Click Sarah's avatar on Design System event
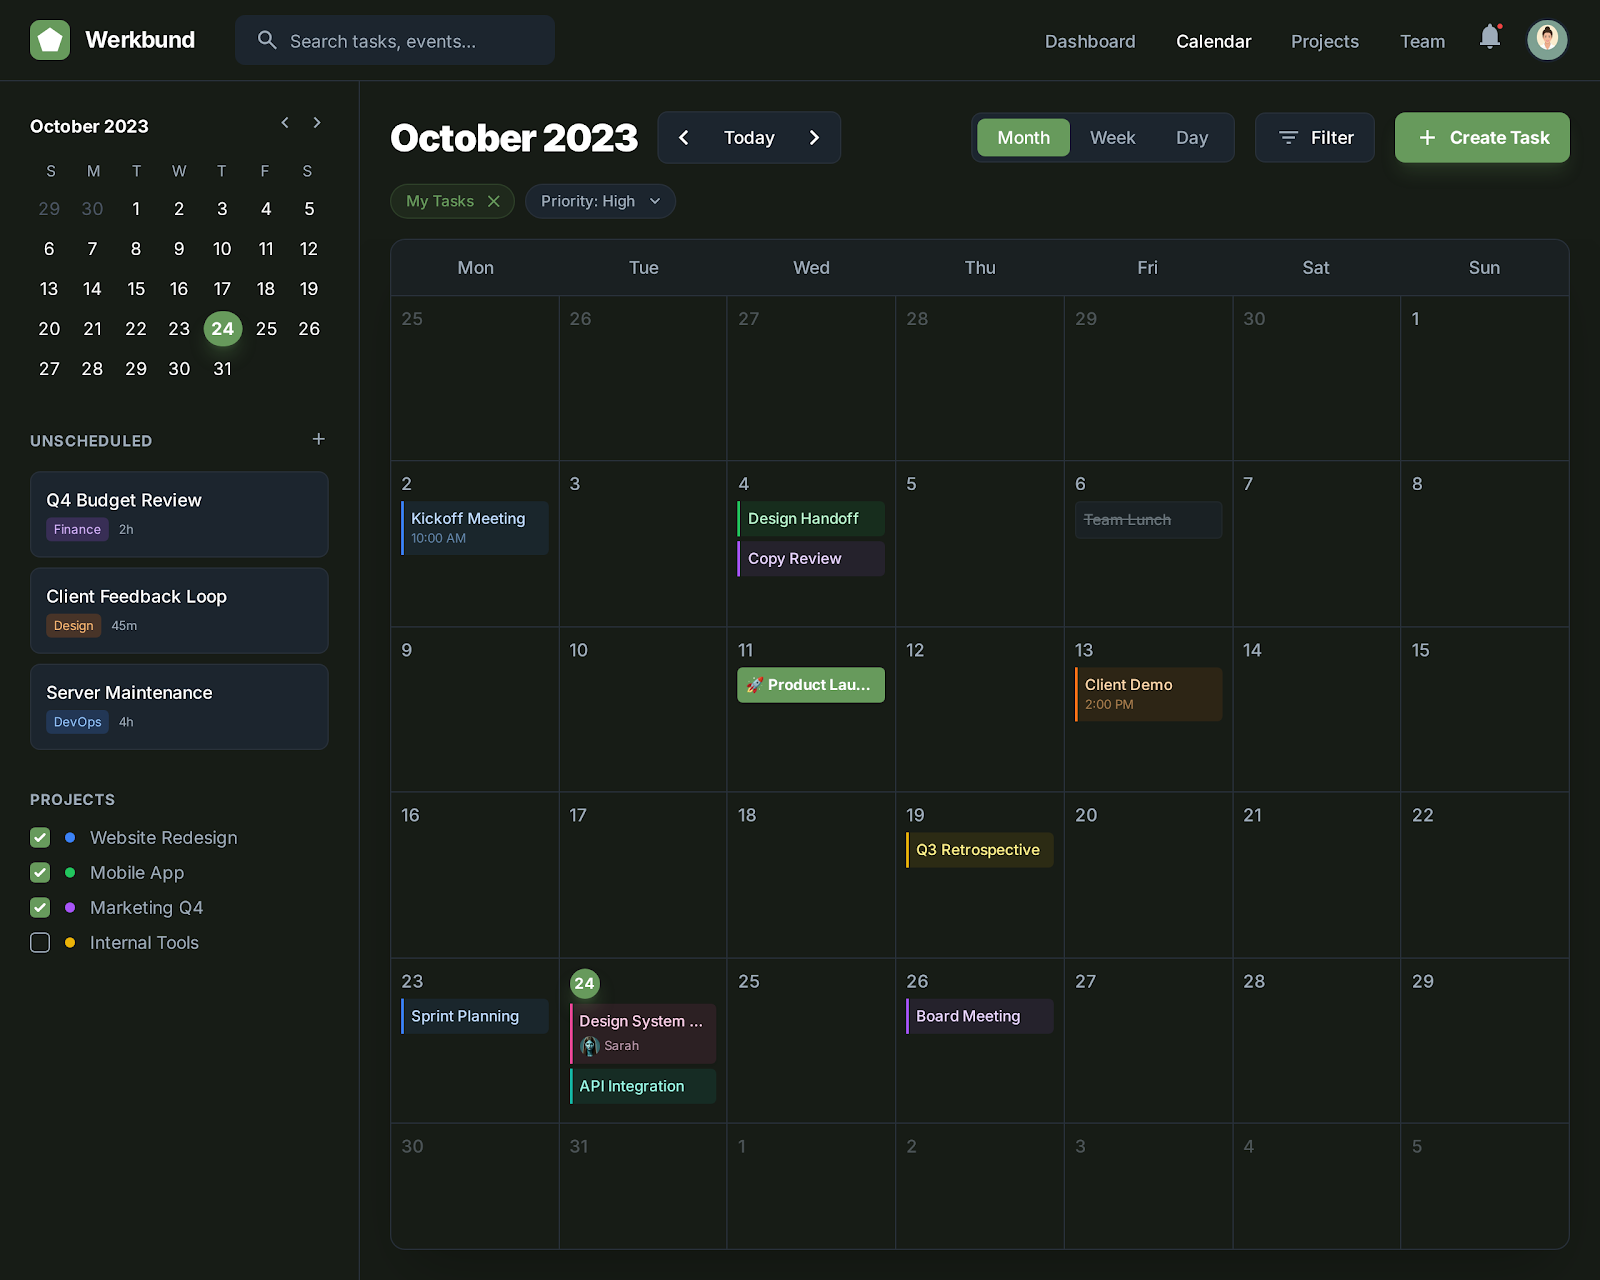This screenshot has width=1600, height=1280. pyautogui.click(x=590, y=1046)
